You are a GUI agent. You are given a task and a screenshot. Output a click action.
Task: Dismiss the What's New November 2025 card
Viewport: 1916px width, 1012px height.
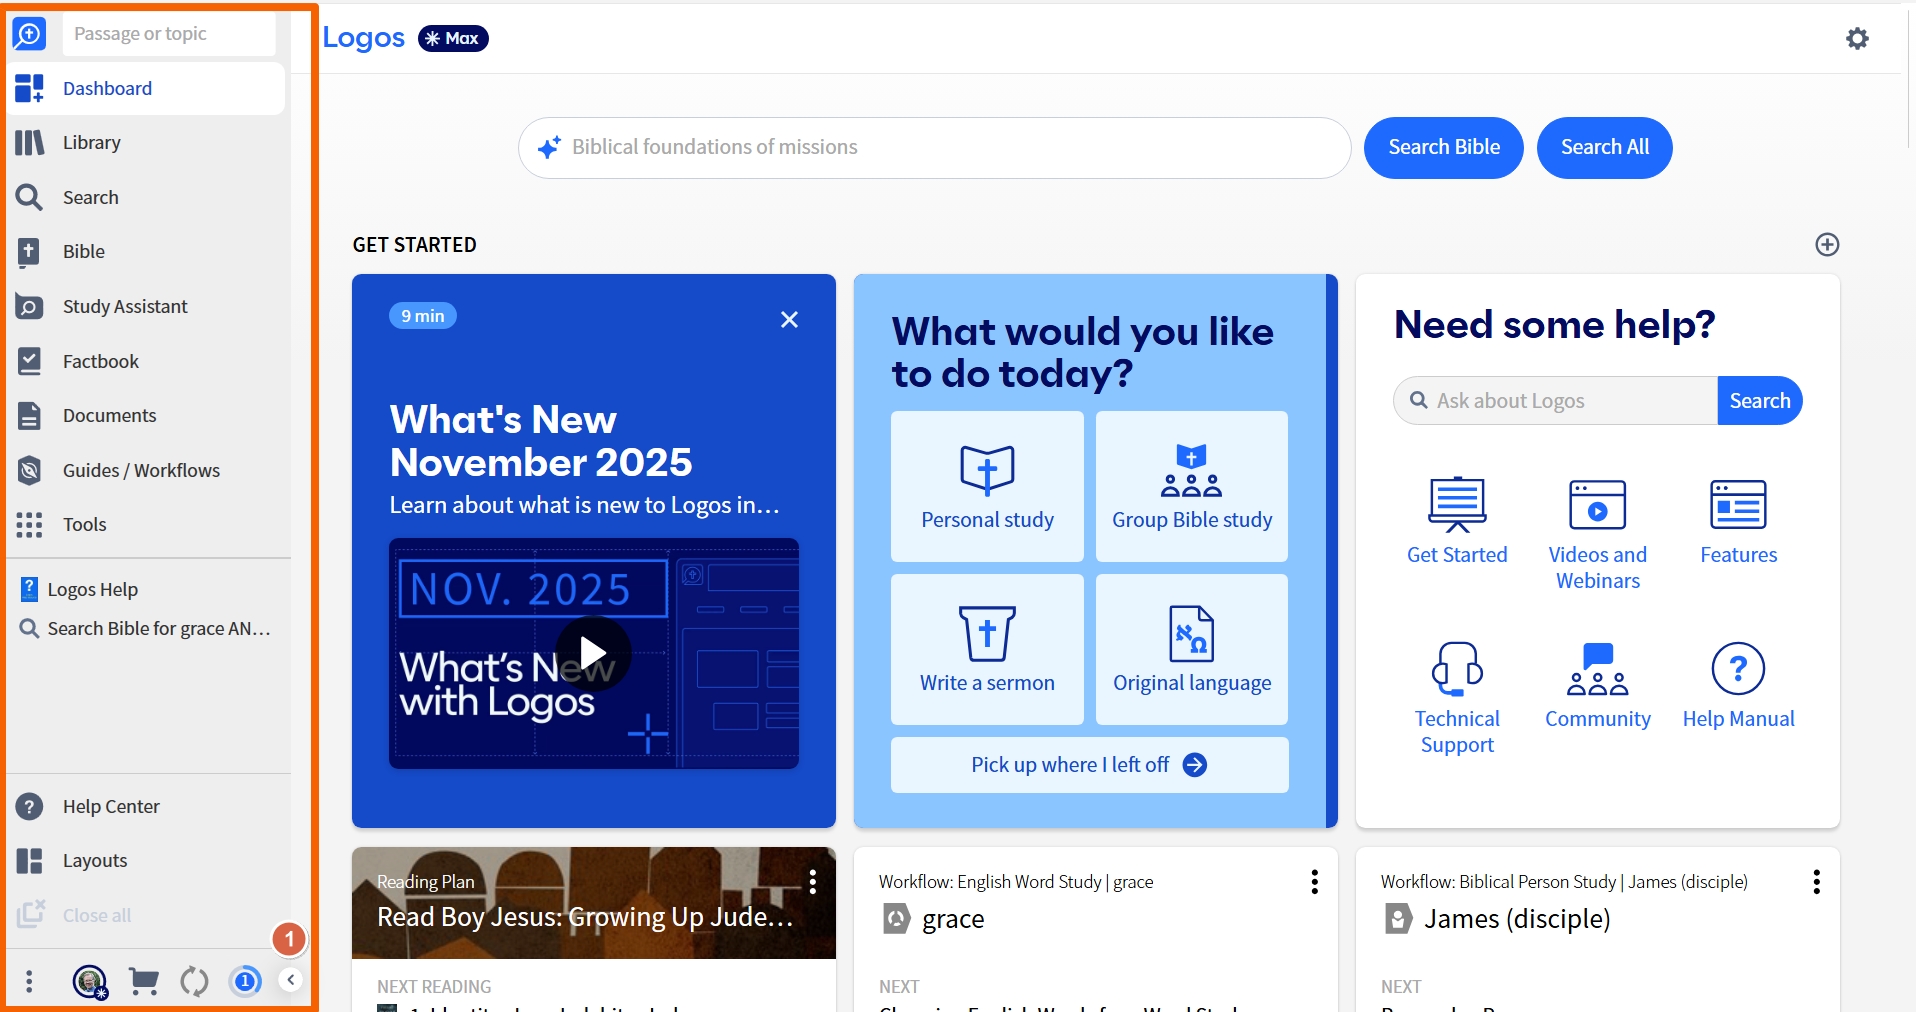789,319
